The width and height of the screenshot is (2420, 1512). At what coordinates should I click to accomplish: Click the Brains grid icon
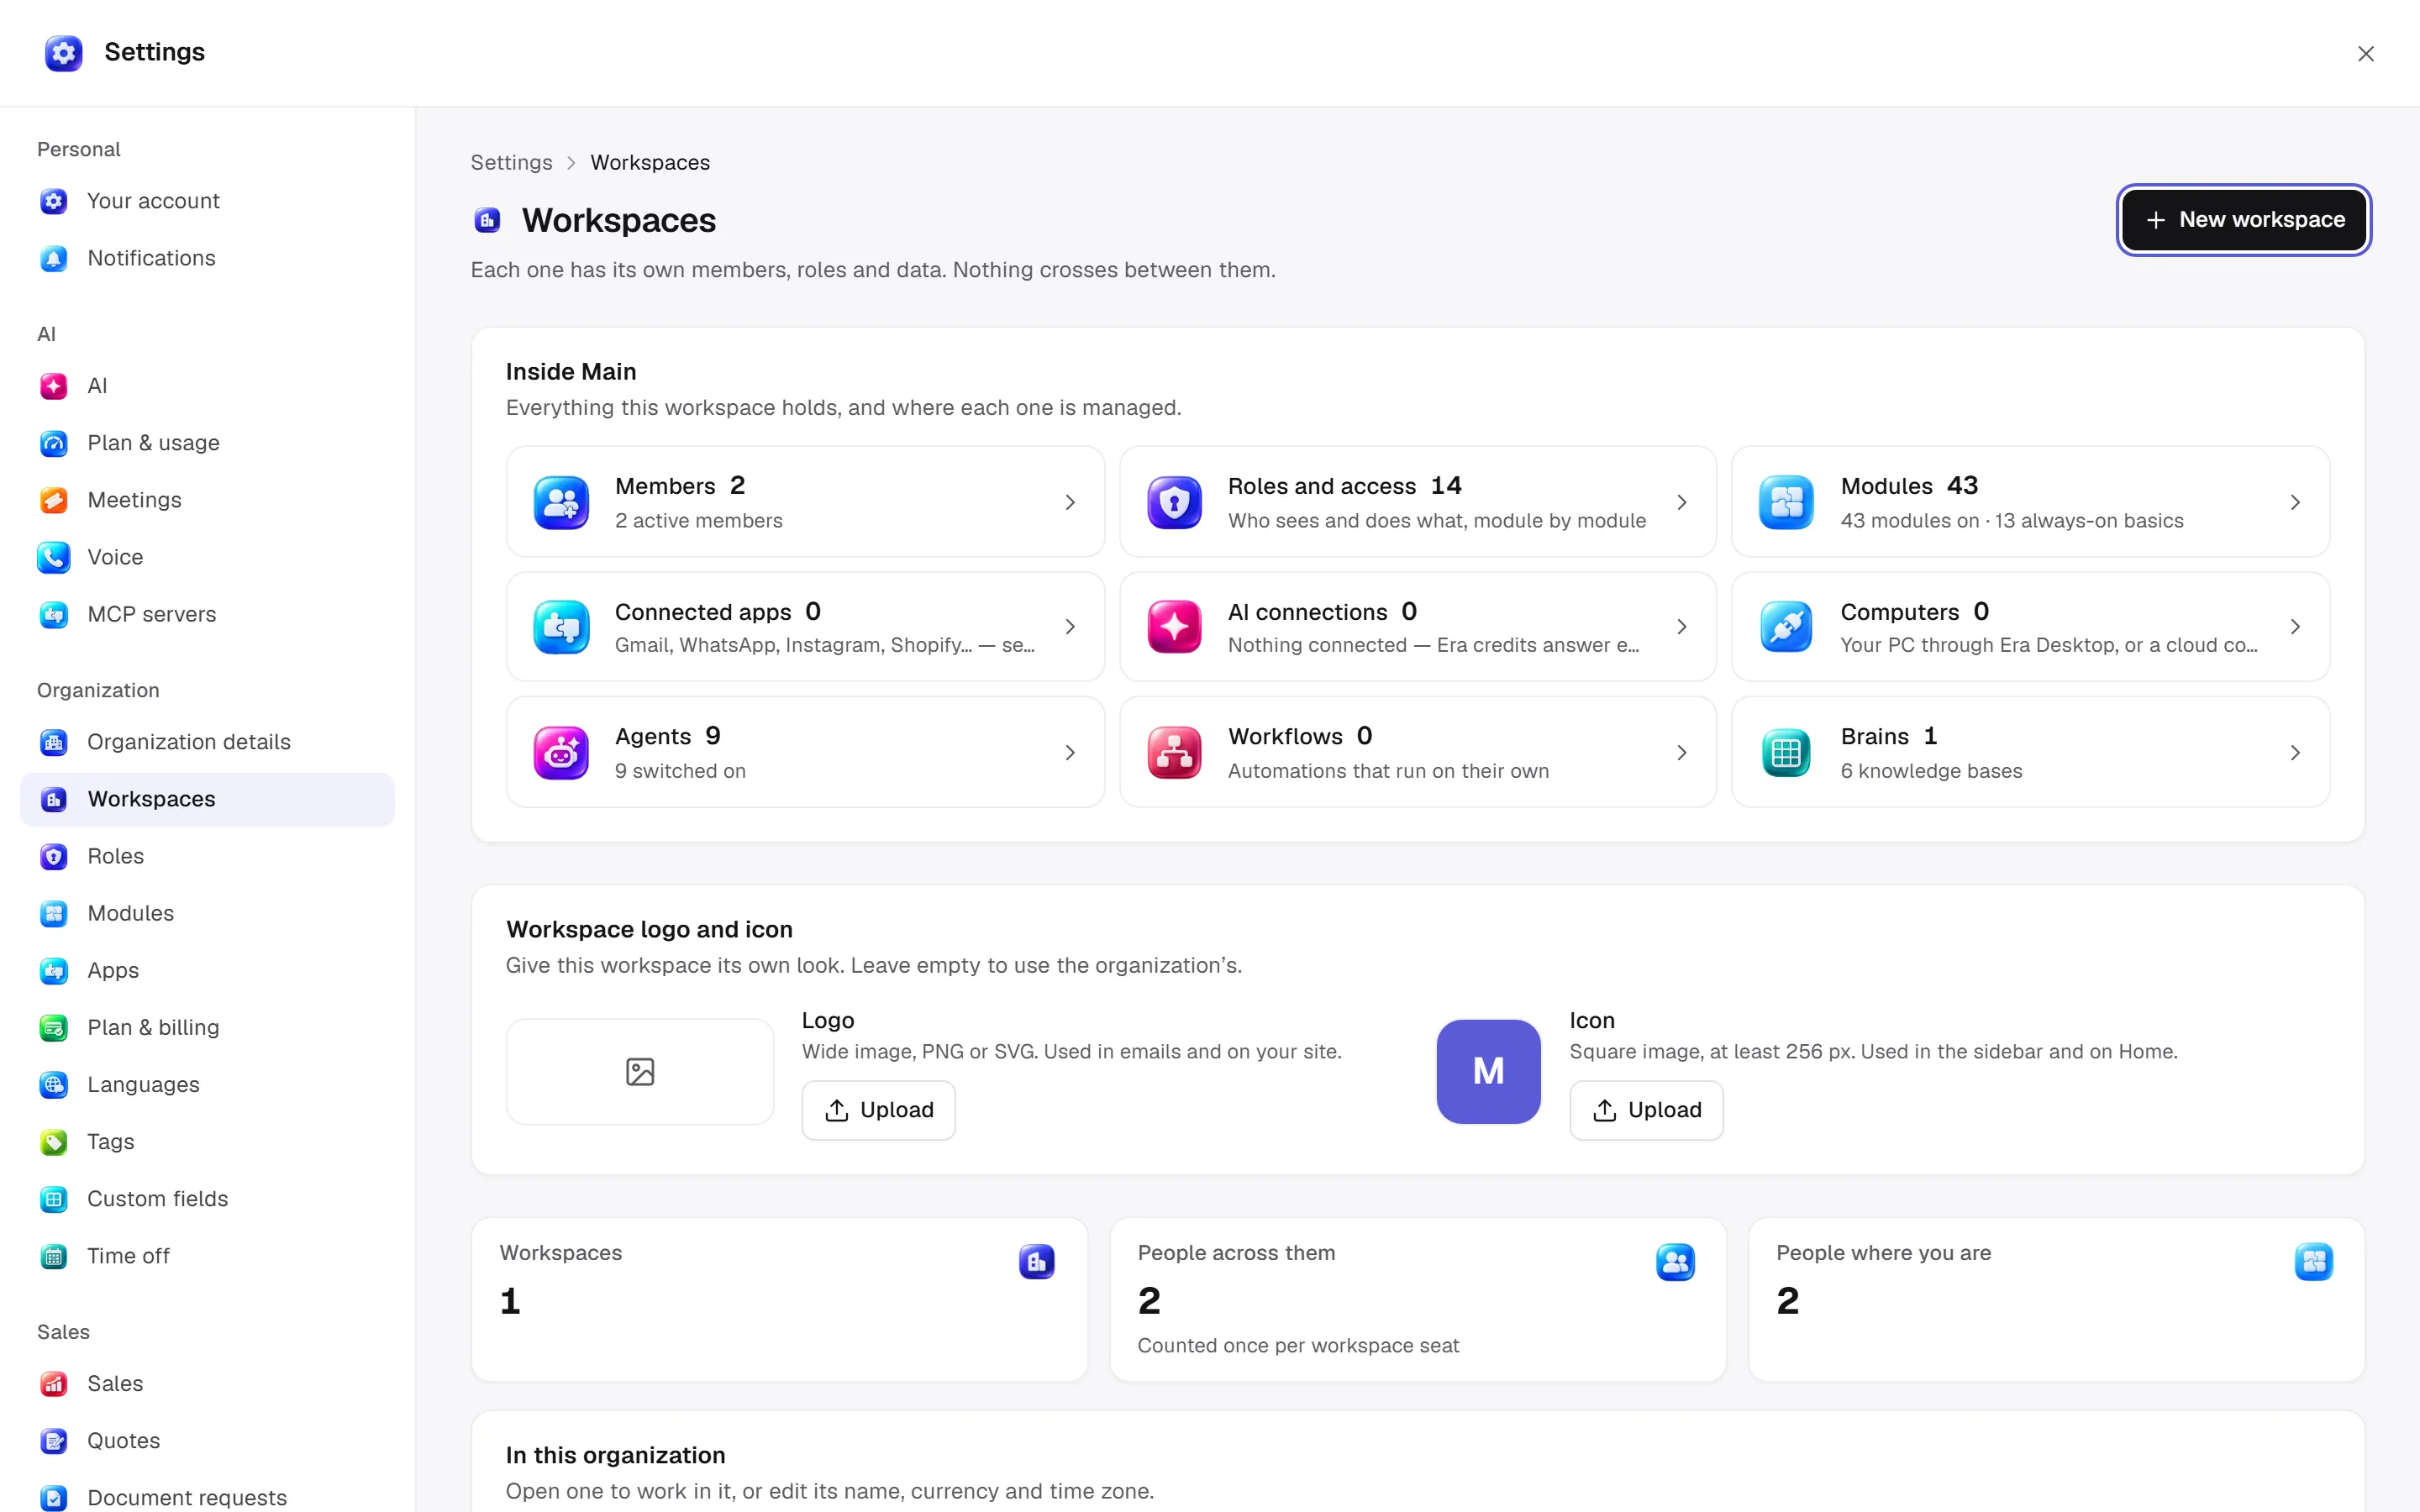1786,752
